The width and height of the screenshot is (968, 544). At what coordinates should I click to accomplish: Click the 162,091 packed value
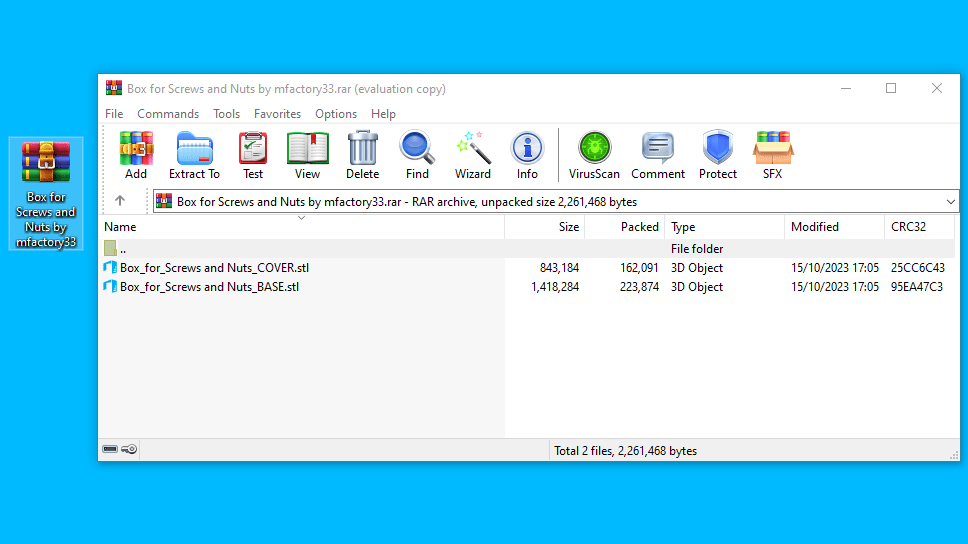(640, 268)
